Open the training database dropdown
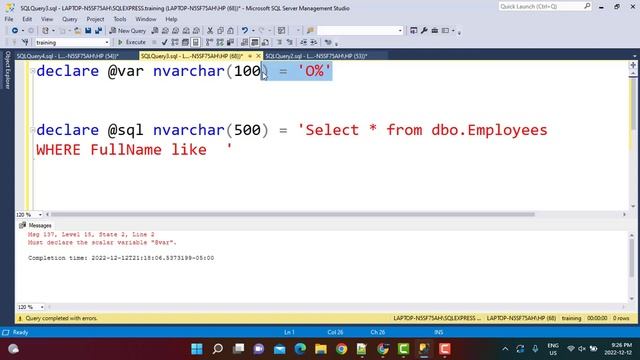Image resolution: width=640 pixels, height=360 pixels. click(107, 42)
